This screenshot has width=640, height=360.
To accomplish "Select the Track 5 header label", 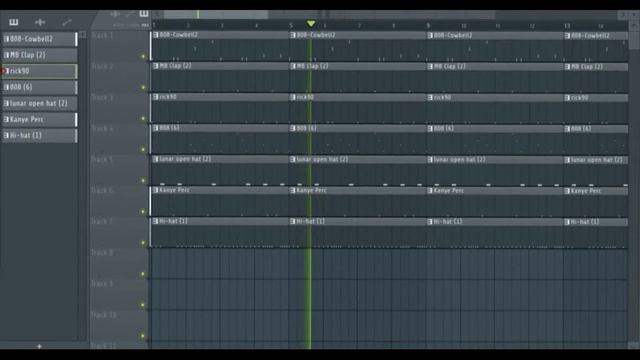I will click(x=102, y=159).
